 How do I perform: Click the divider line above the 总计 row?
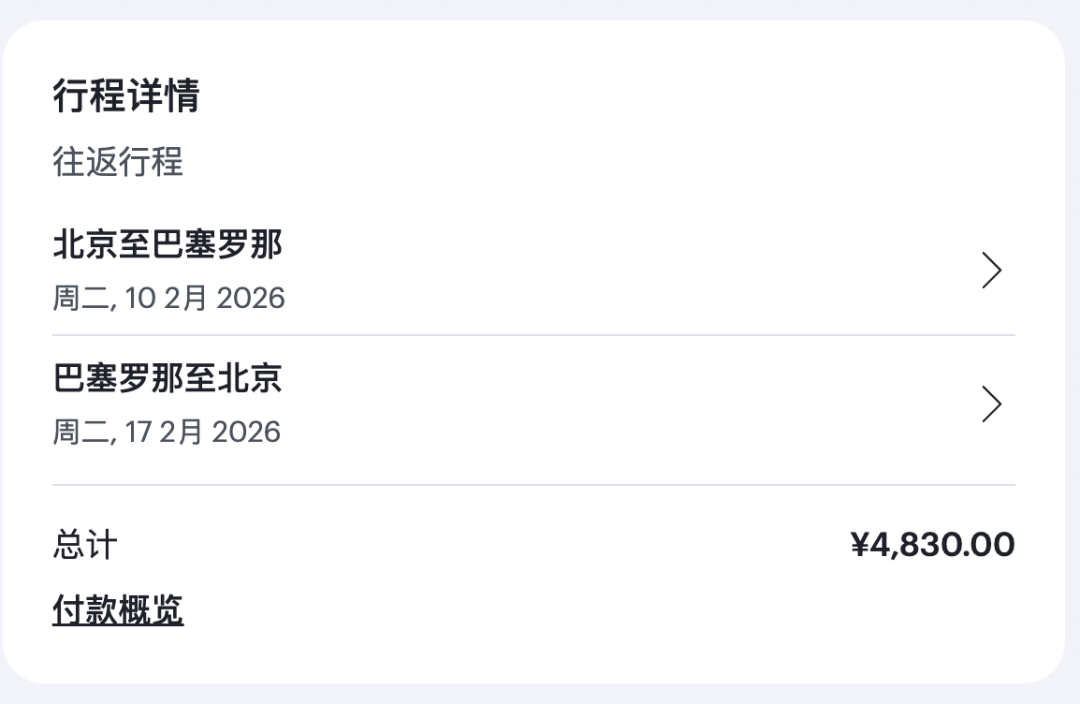point(534,485)
